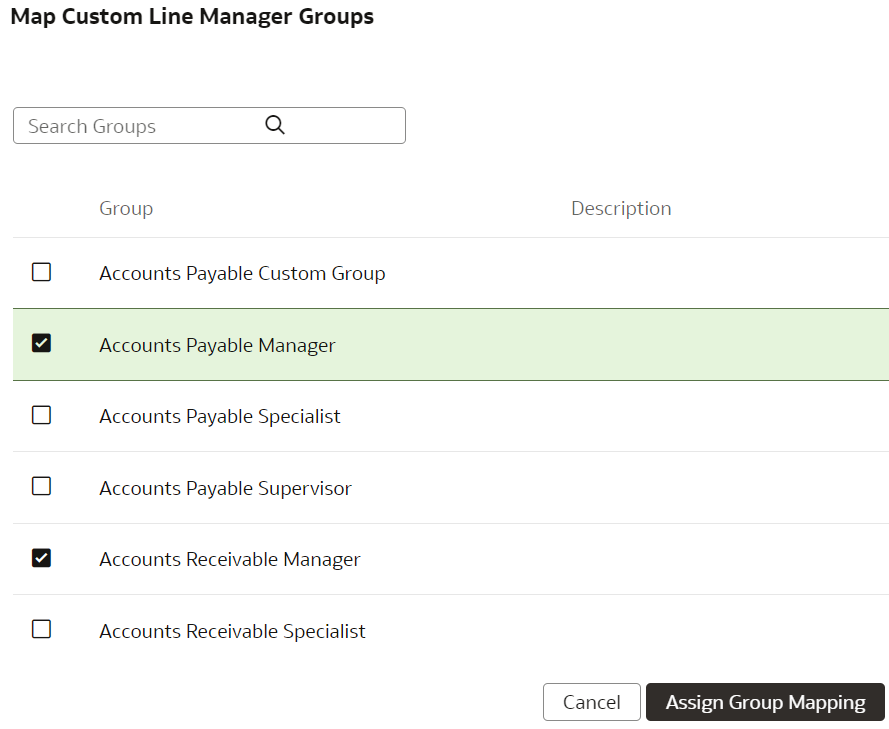Screen dimensions: 889x729
Task: Check the Accounts Receivable Specialist checkbox
Action: (x=41, y=630)
